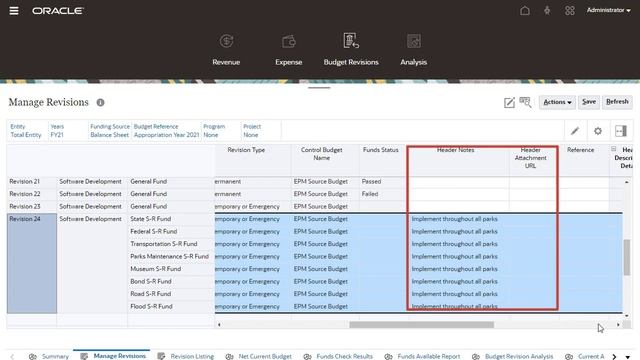
Task: Click the Save button
Action: tap(589, 102)
